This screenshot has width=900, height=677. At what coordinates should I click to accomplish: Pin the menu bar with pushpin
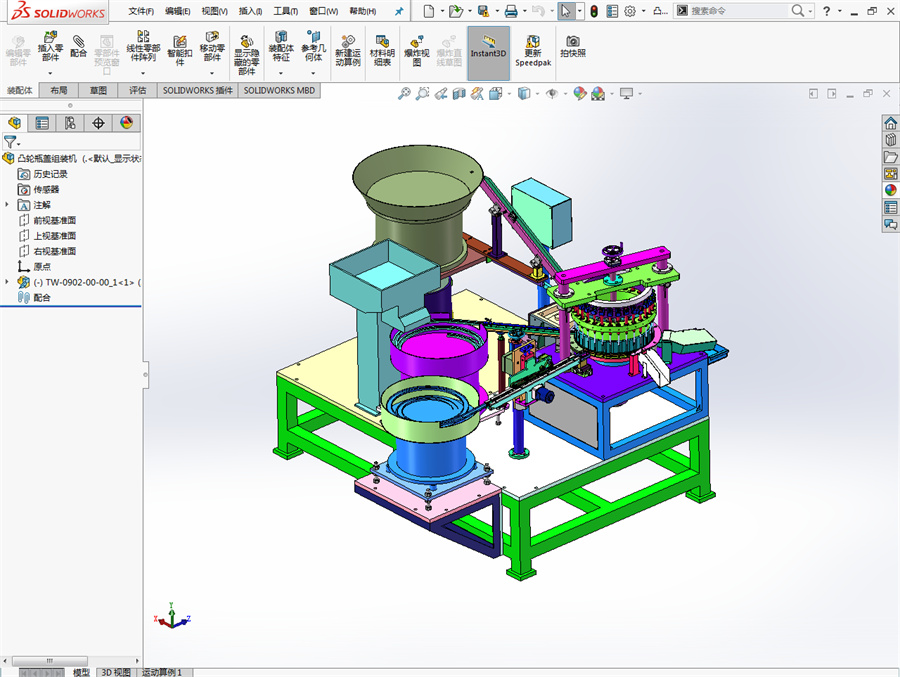coord(399,11)
